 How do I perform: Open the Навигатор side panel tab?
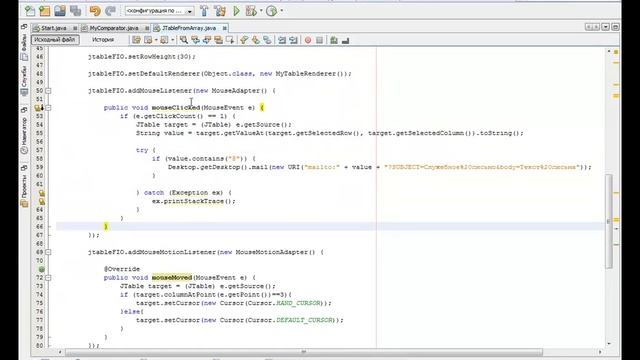point(24,135)
